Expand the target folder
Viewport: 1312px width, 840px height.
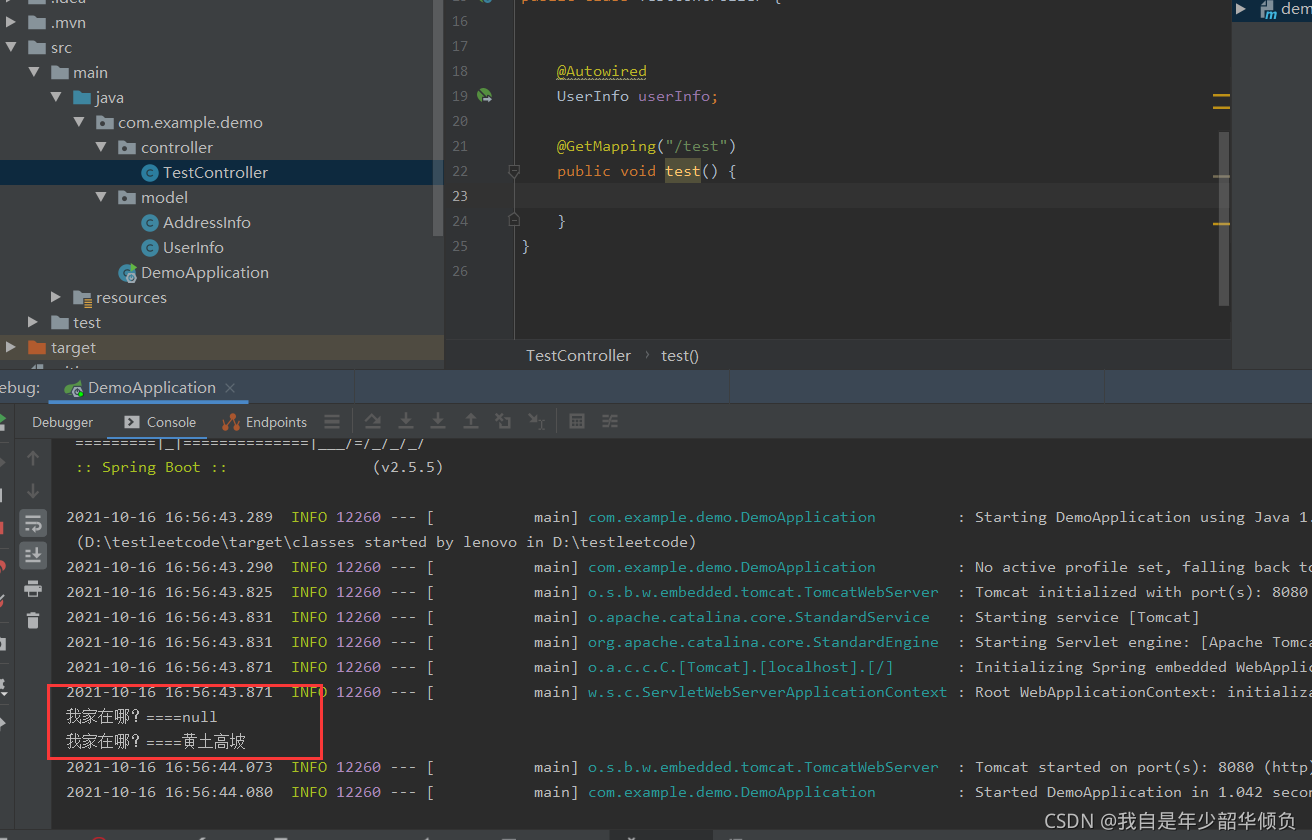(x=10, y=347)
